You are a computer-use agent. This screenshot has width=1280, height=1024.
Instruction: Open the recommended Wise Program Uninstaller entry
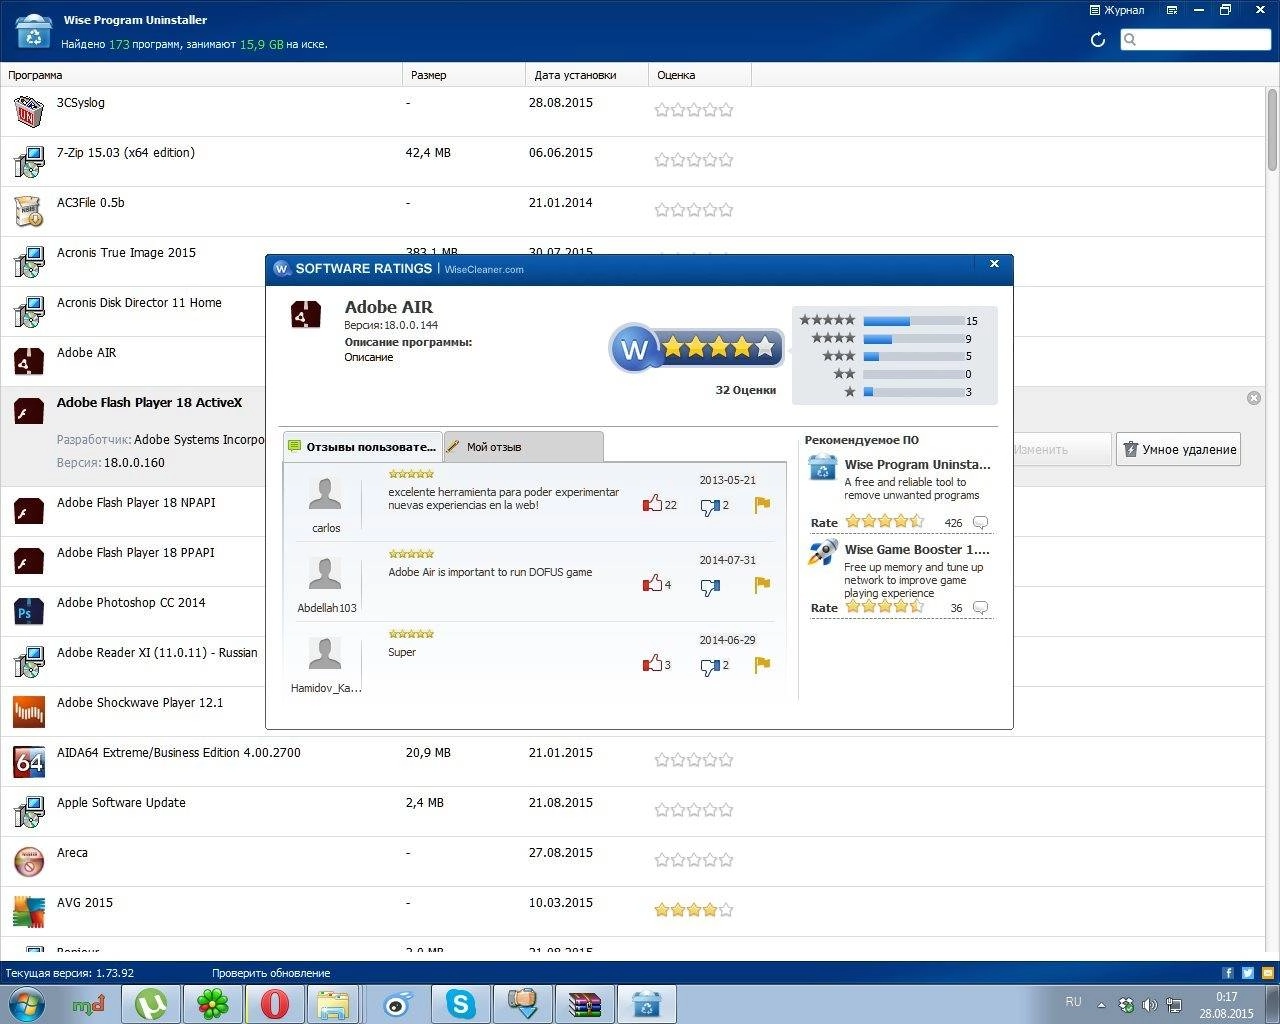[x=917, y=464]
